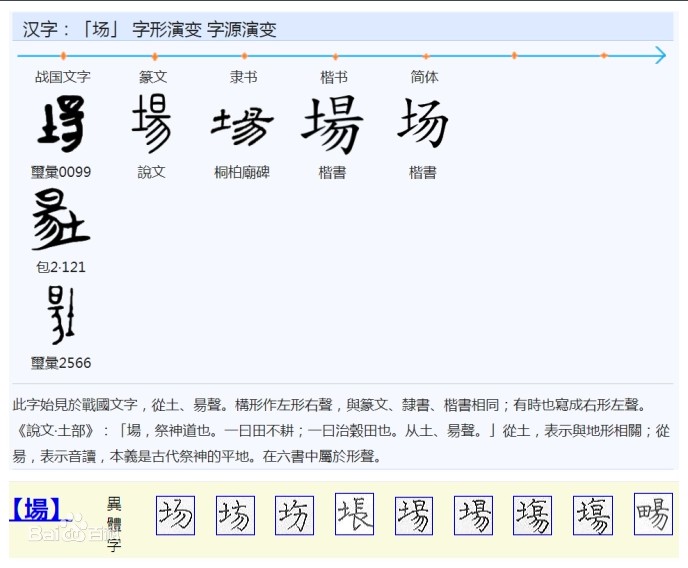Click the 楷書 caption under simplified 场
This screenshot has width=688, height=568.
(423, 172)
